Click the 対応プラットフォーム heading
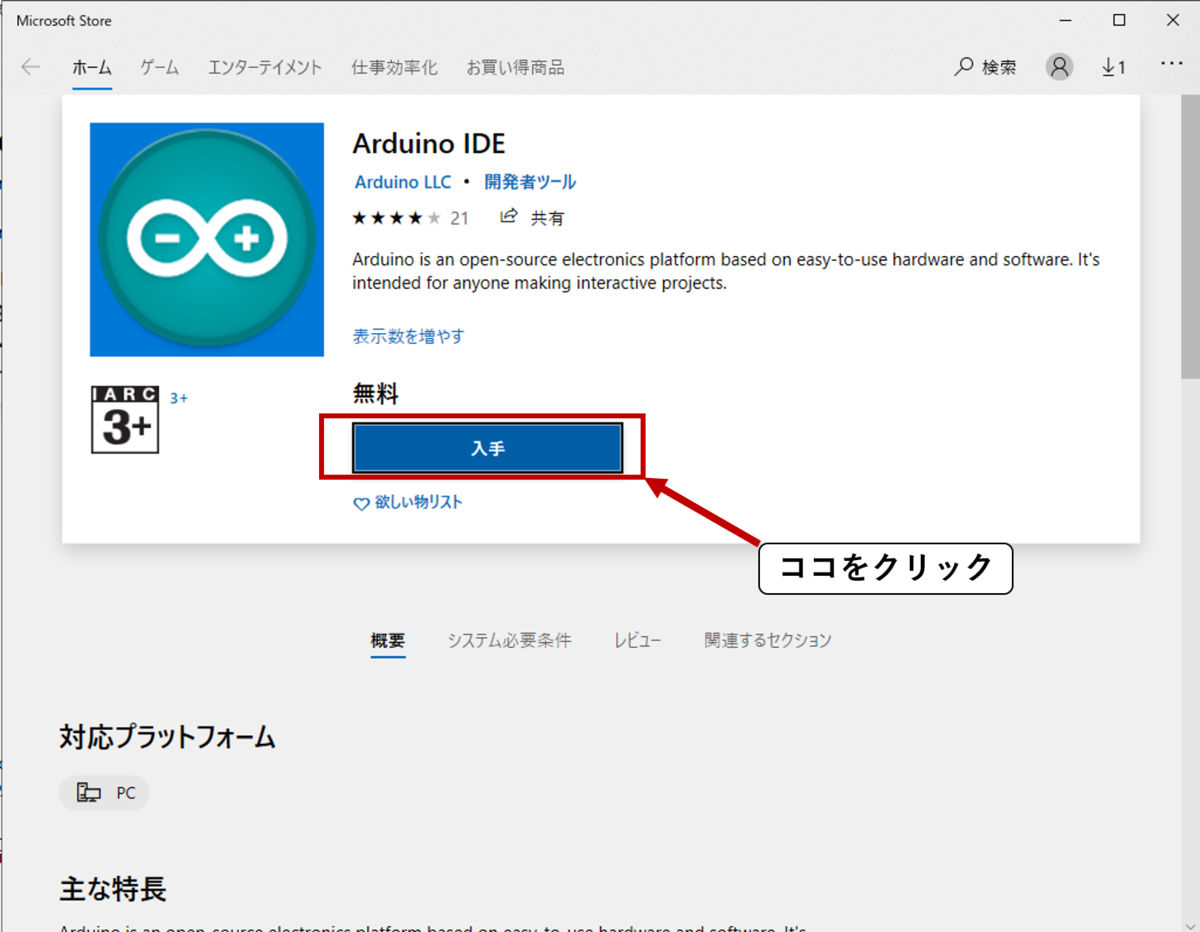 [x=167, y=738]
